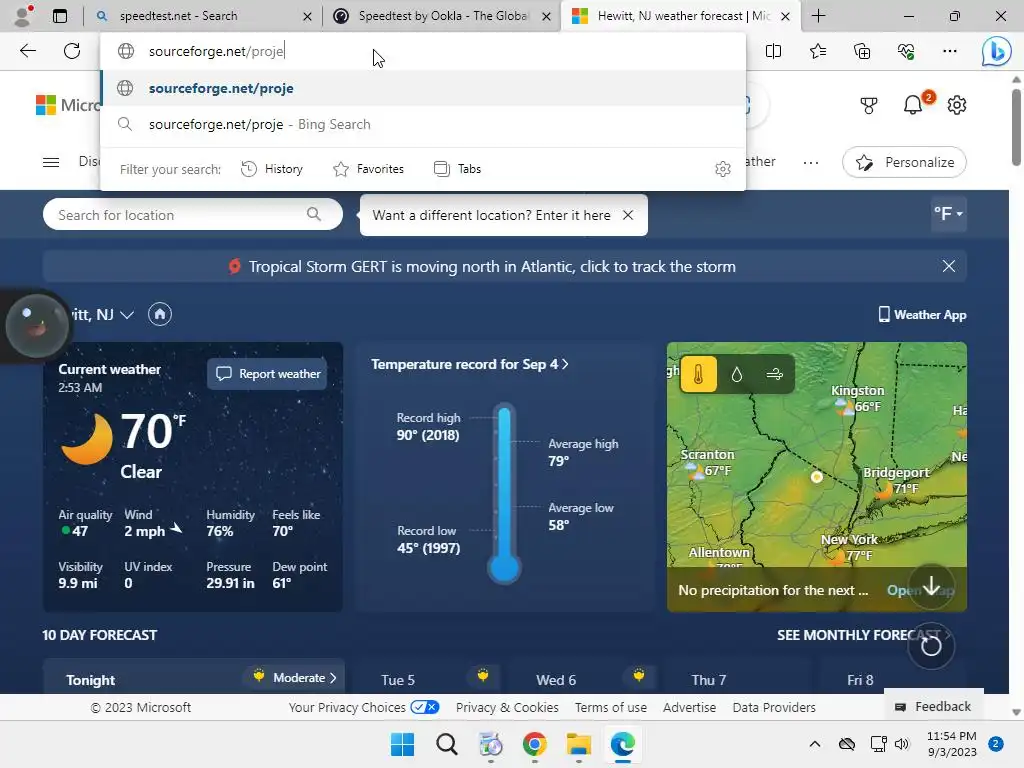
Task: Select the wind map layer icon
Action: (775, 374)
